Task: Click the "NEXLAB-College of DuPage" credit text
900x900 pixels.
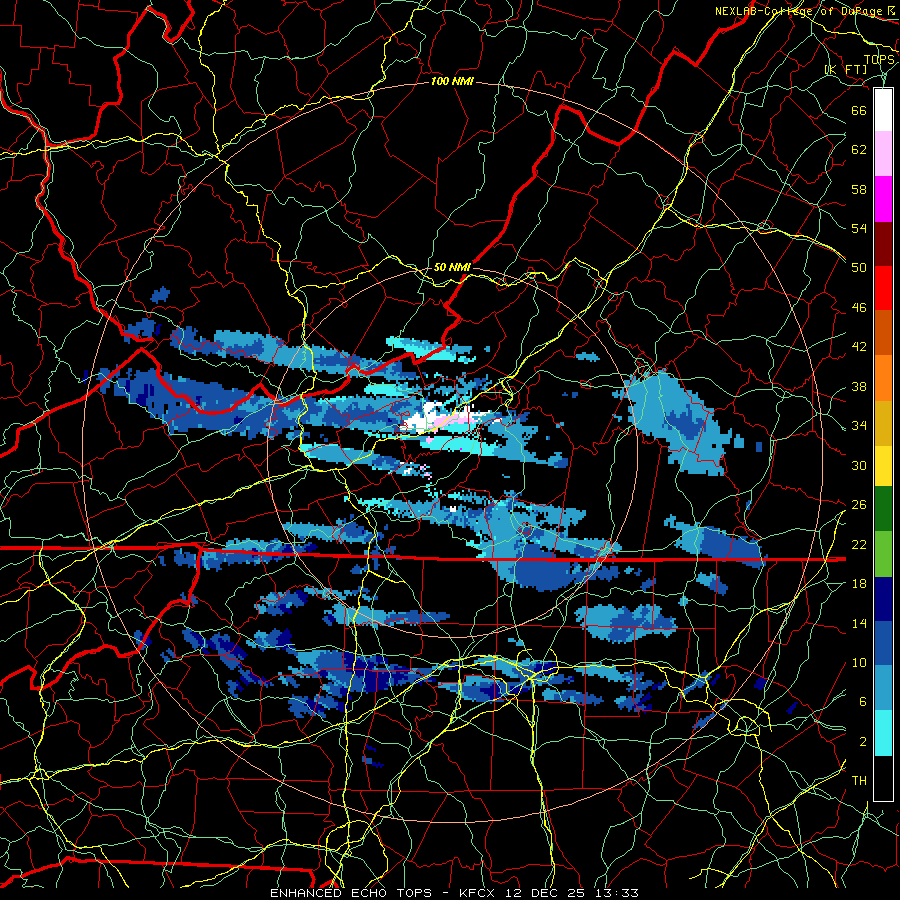Action: 798,11
